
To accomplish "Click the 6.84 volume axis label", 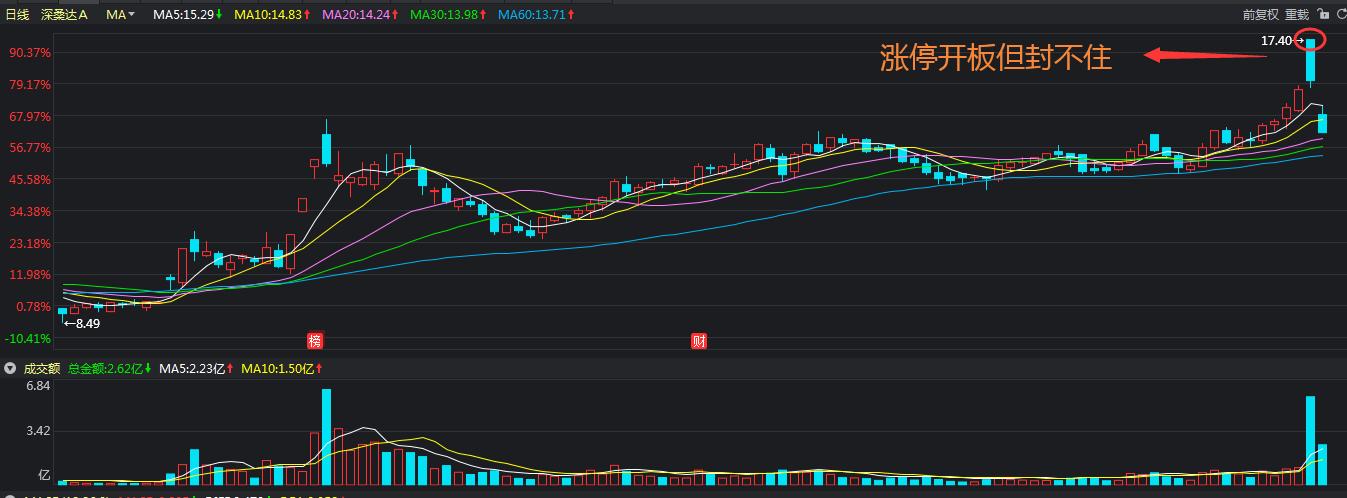I will 39,386.
